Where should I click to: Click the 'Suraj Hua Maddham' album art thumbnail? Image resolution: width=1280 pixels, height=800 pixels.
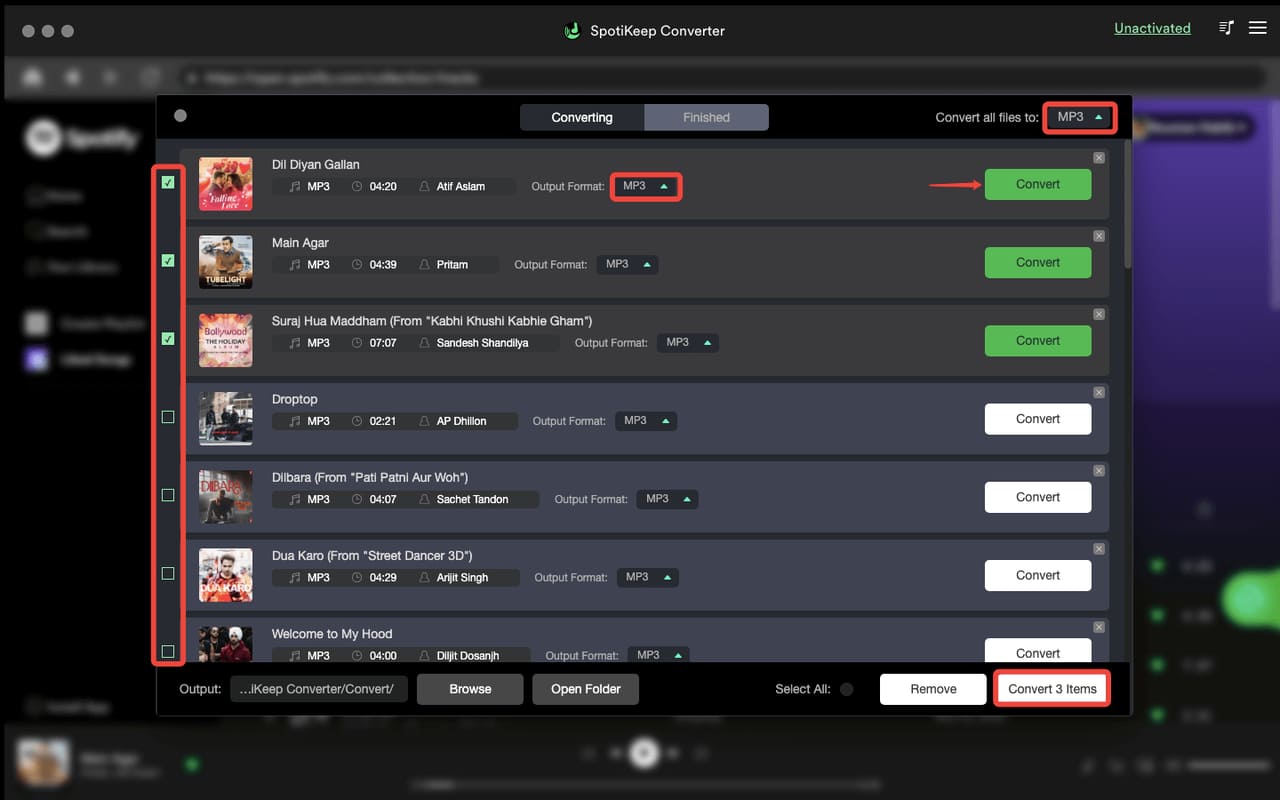click(225, 340)
